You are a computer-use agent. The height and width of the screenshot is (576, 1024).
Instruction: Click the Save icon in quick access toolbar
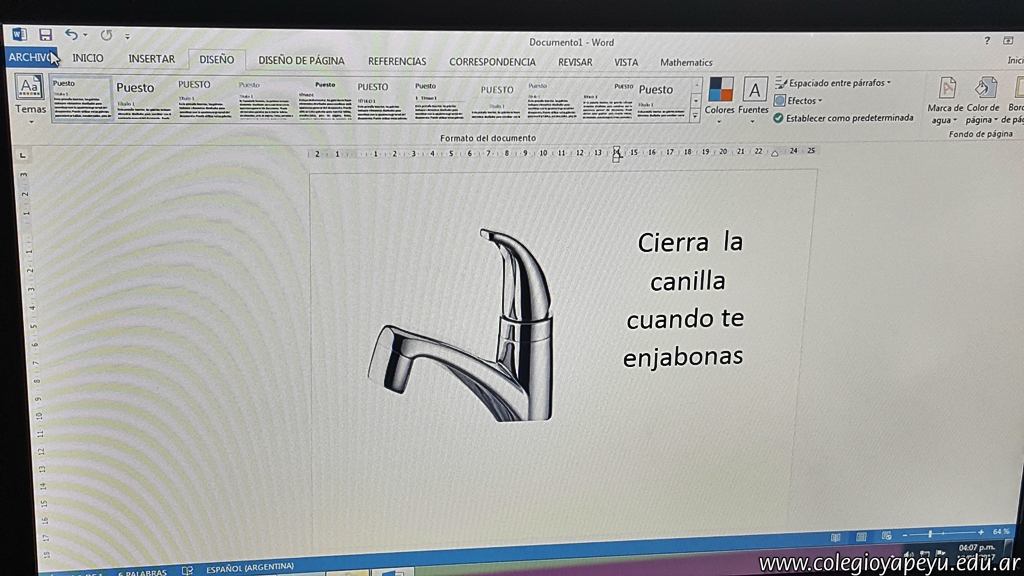46,35
